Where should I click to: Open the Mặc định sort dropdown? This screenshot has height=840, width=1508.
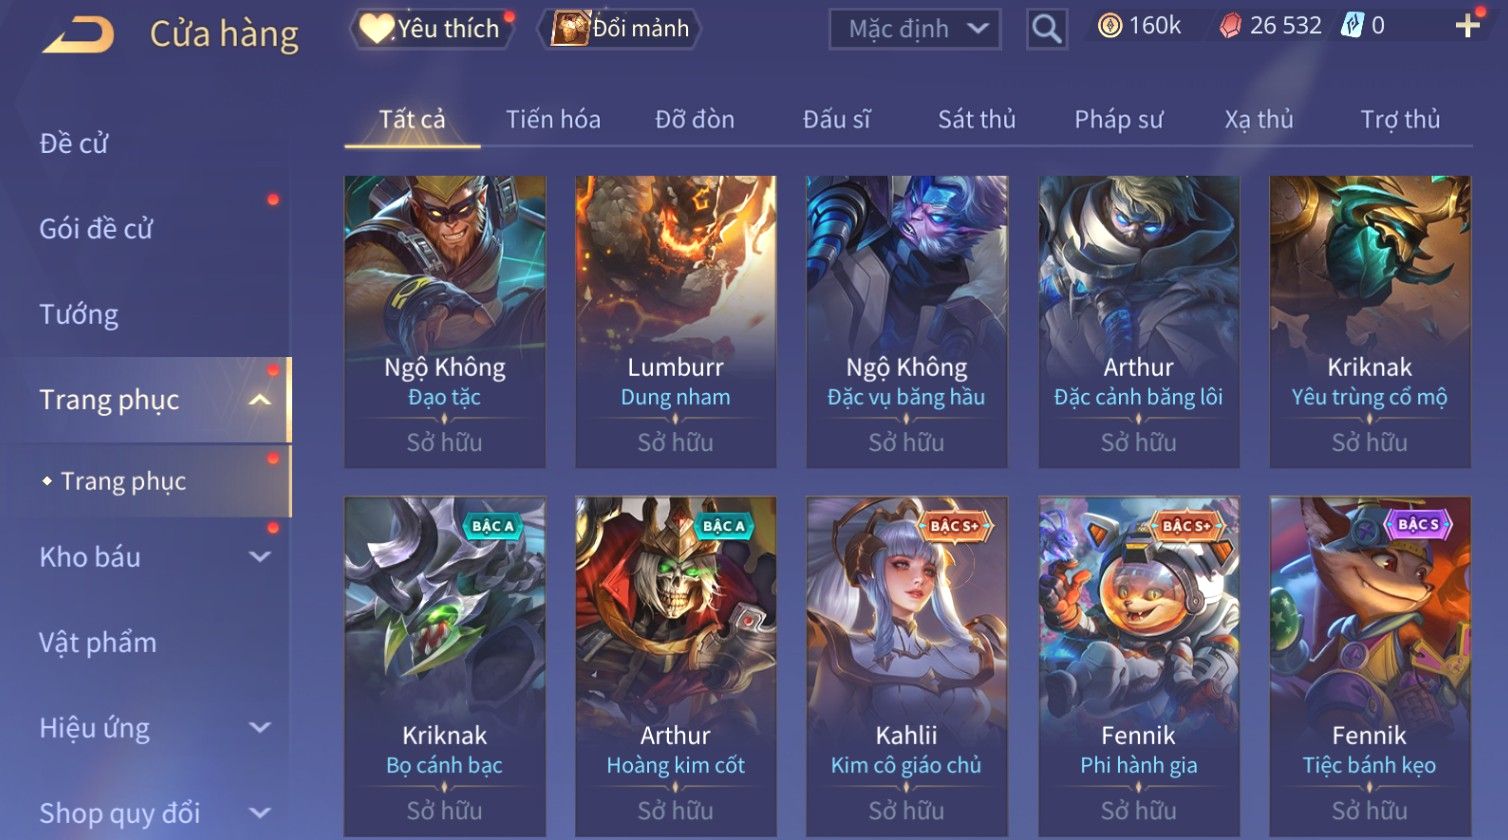(914, 29)
